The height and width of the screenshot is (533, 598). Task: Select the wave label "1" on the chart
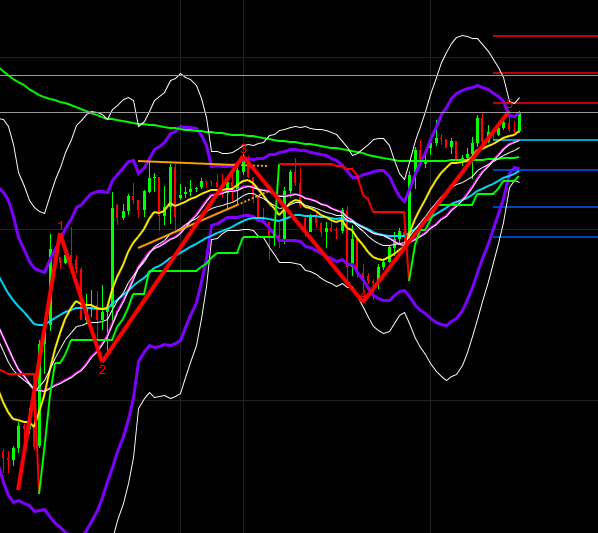point(60,226)
